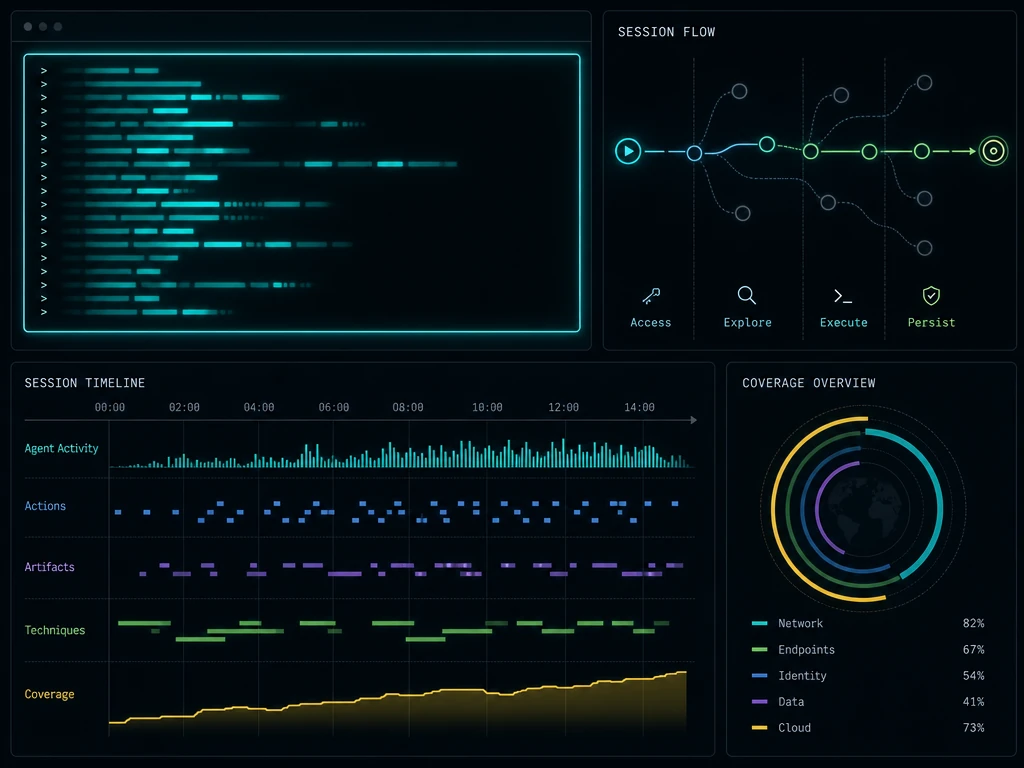Click the yellow Cloud ring arc
This screenshot has height=768, width=1024.
[x=775, y=509]
